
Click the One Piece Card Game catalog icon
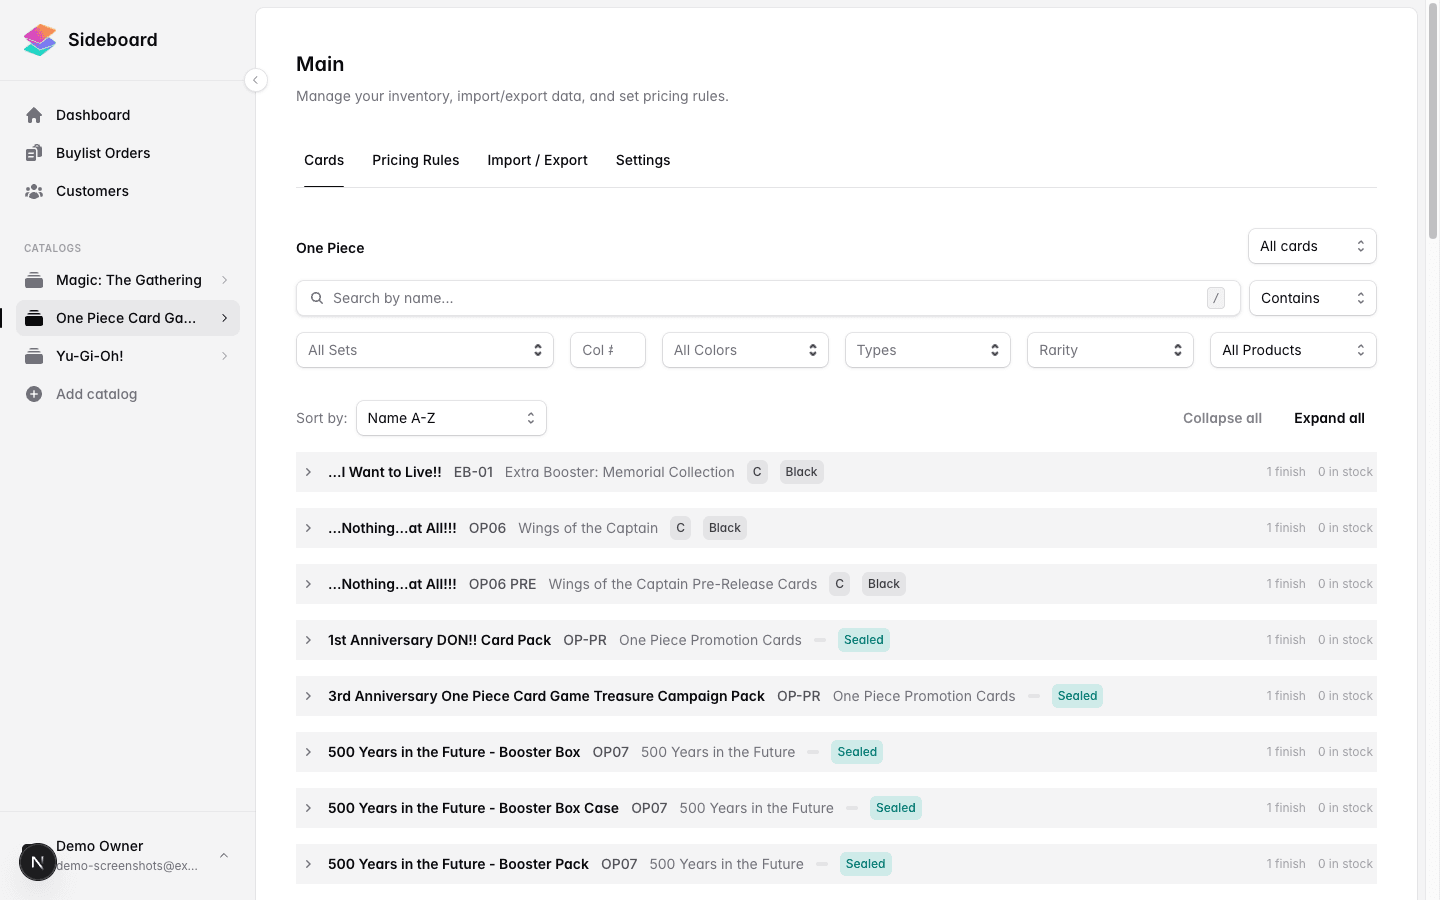tap(34, 318)
